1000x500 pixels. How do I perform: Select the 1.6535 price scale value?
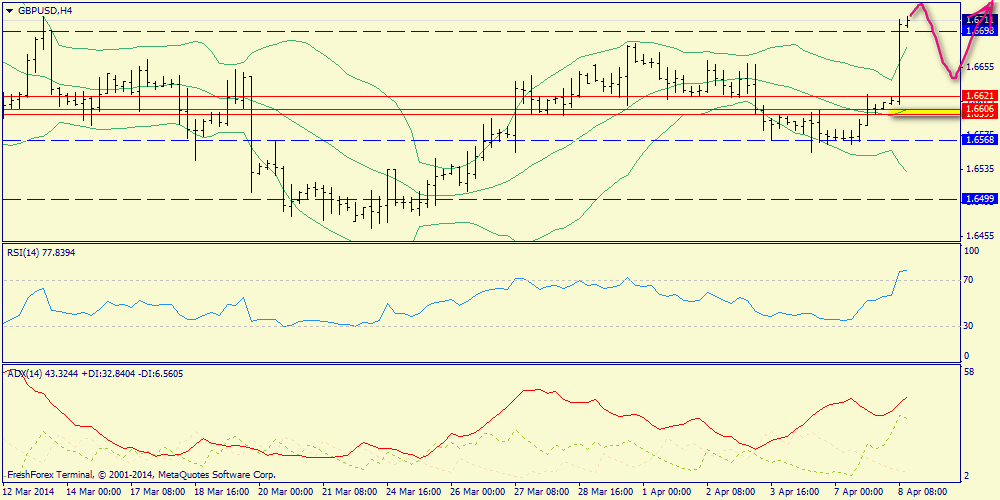tap(978, 169)
